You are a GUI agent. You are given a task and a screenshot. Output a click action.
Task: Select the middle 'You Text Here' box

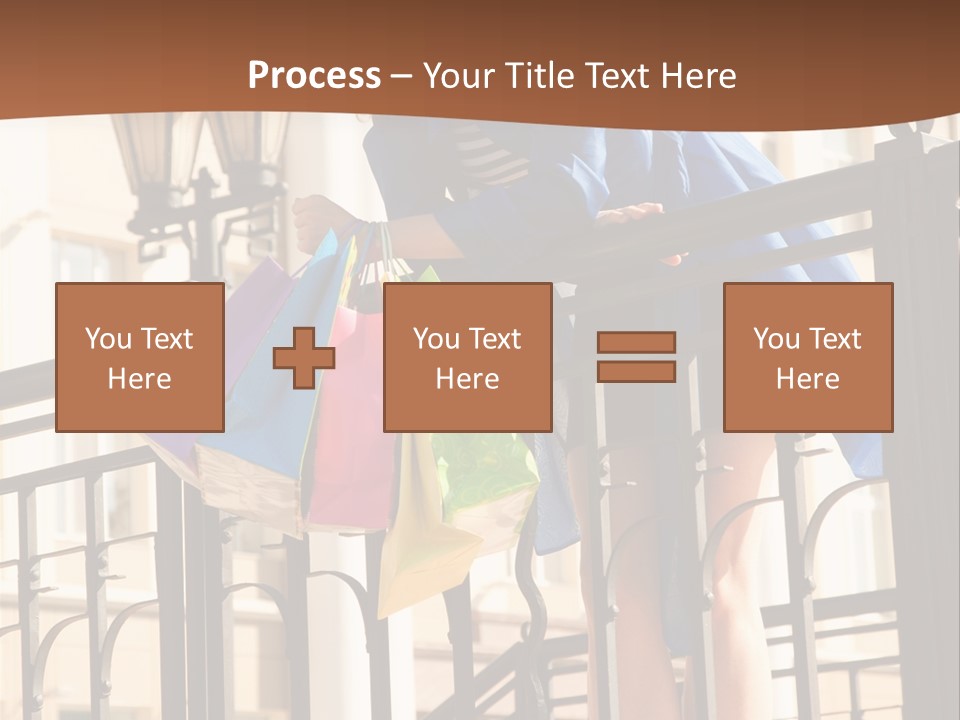pos(468,357)
